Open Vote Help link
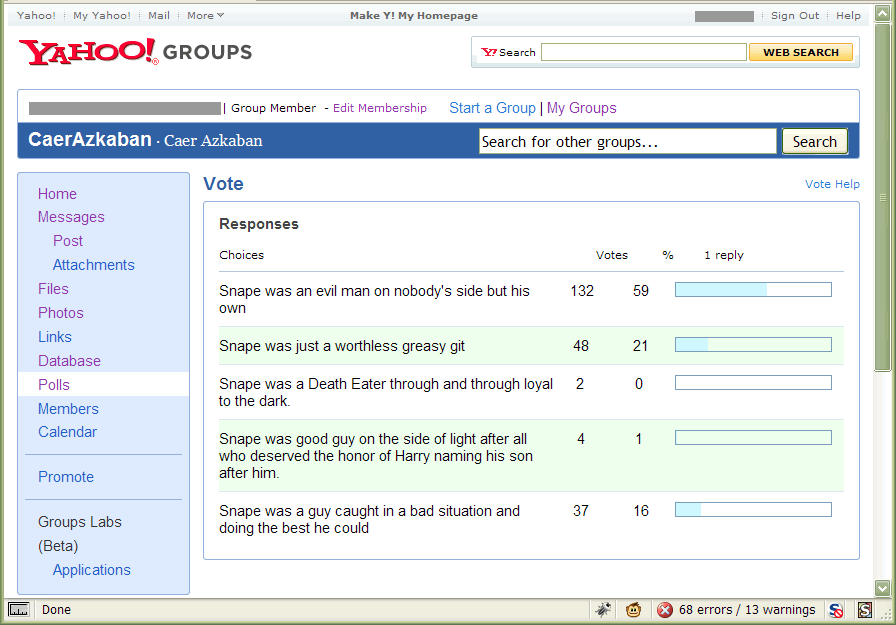The image size is (896, 625). pyautogui.click(x=832, y=184)
